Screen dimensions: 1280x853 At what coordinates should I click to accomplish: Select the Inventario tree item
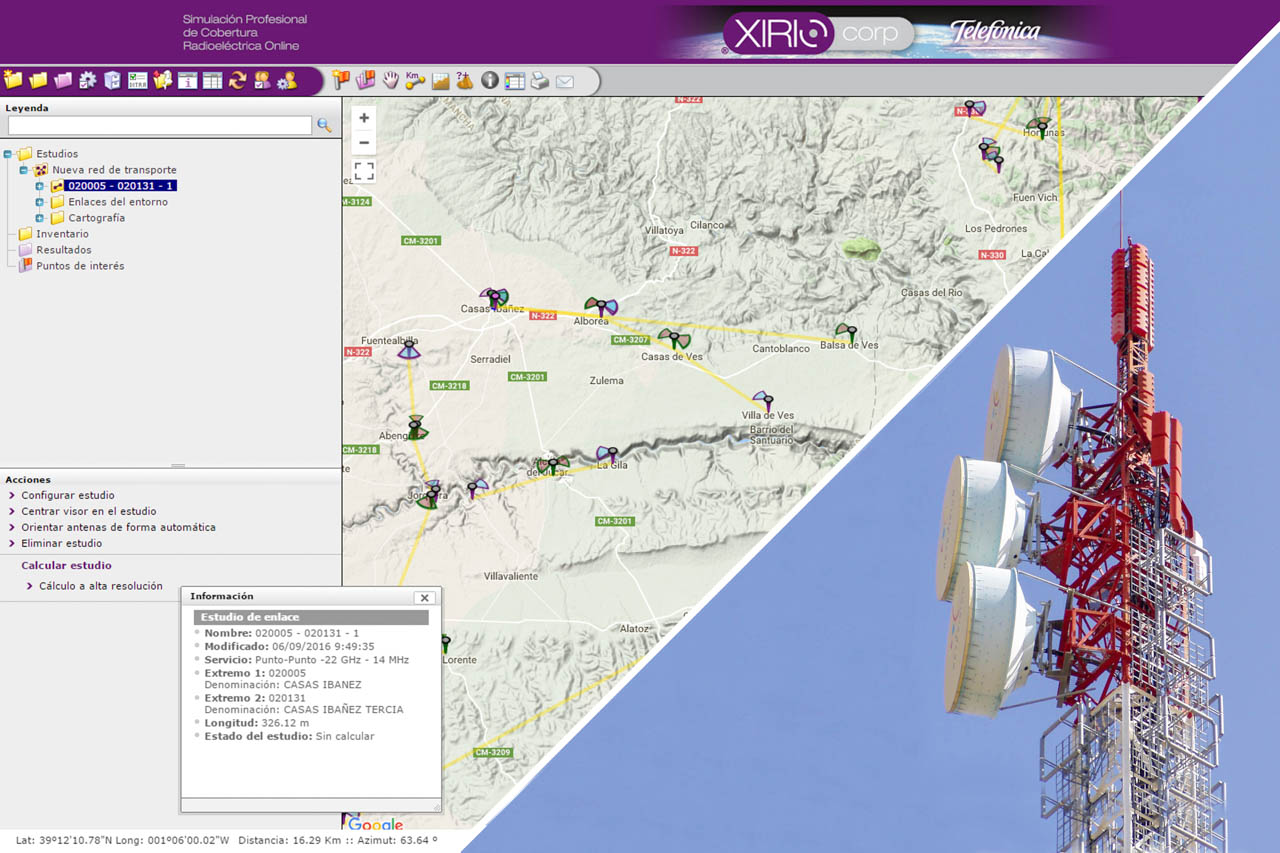pos(62,234)
